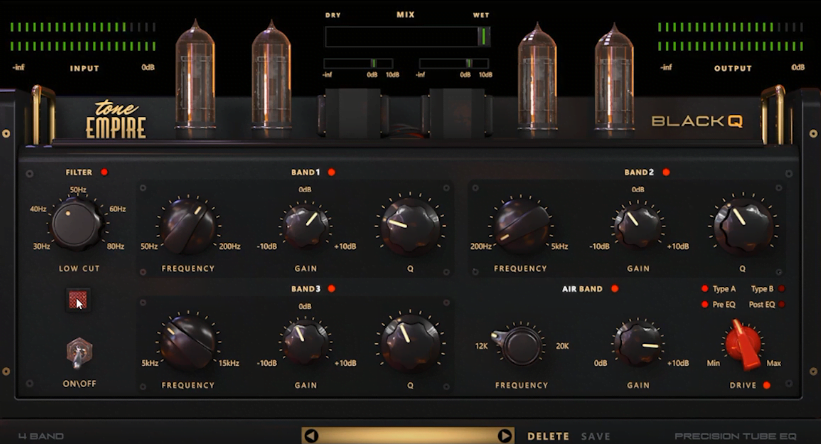The height and width of the screenshot is (444, 821).
Task: Click the Air Band Frequency selector knob
Action: click(520, 345)
